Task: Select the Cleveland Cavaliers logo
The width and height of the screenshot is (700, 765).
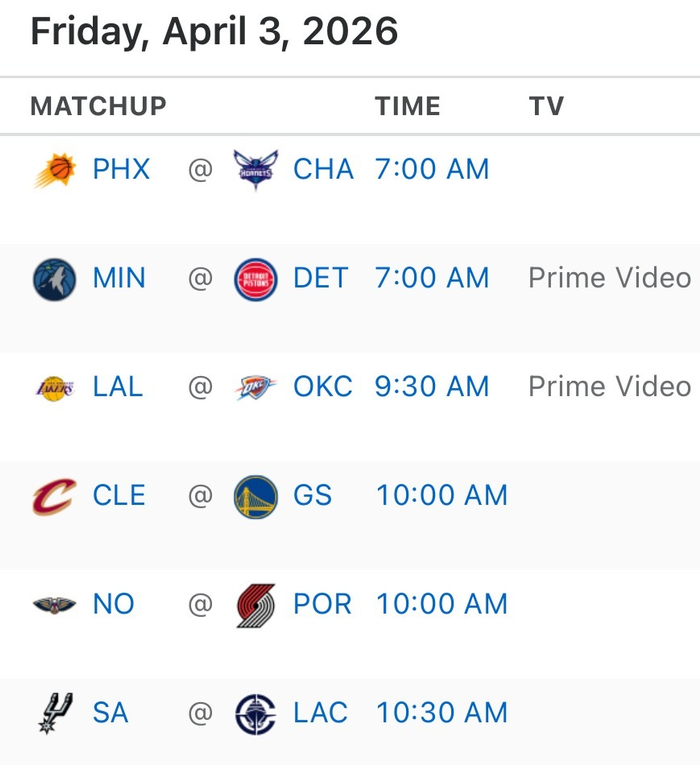Action: [x=54, y=496]
